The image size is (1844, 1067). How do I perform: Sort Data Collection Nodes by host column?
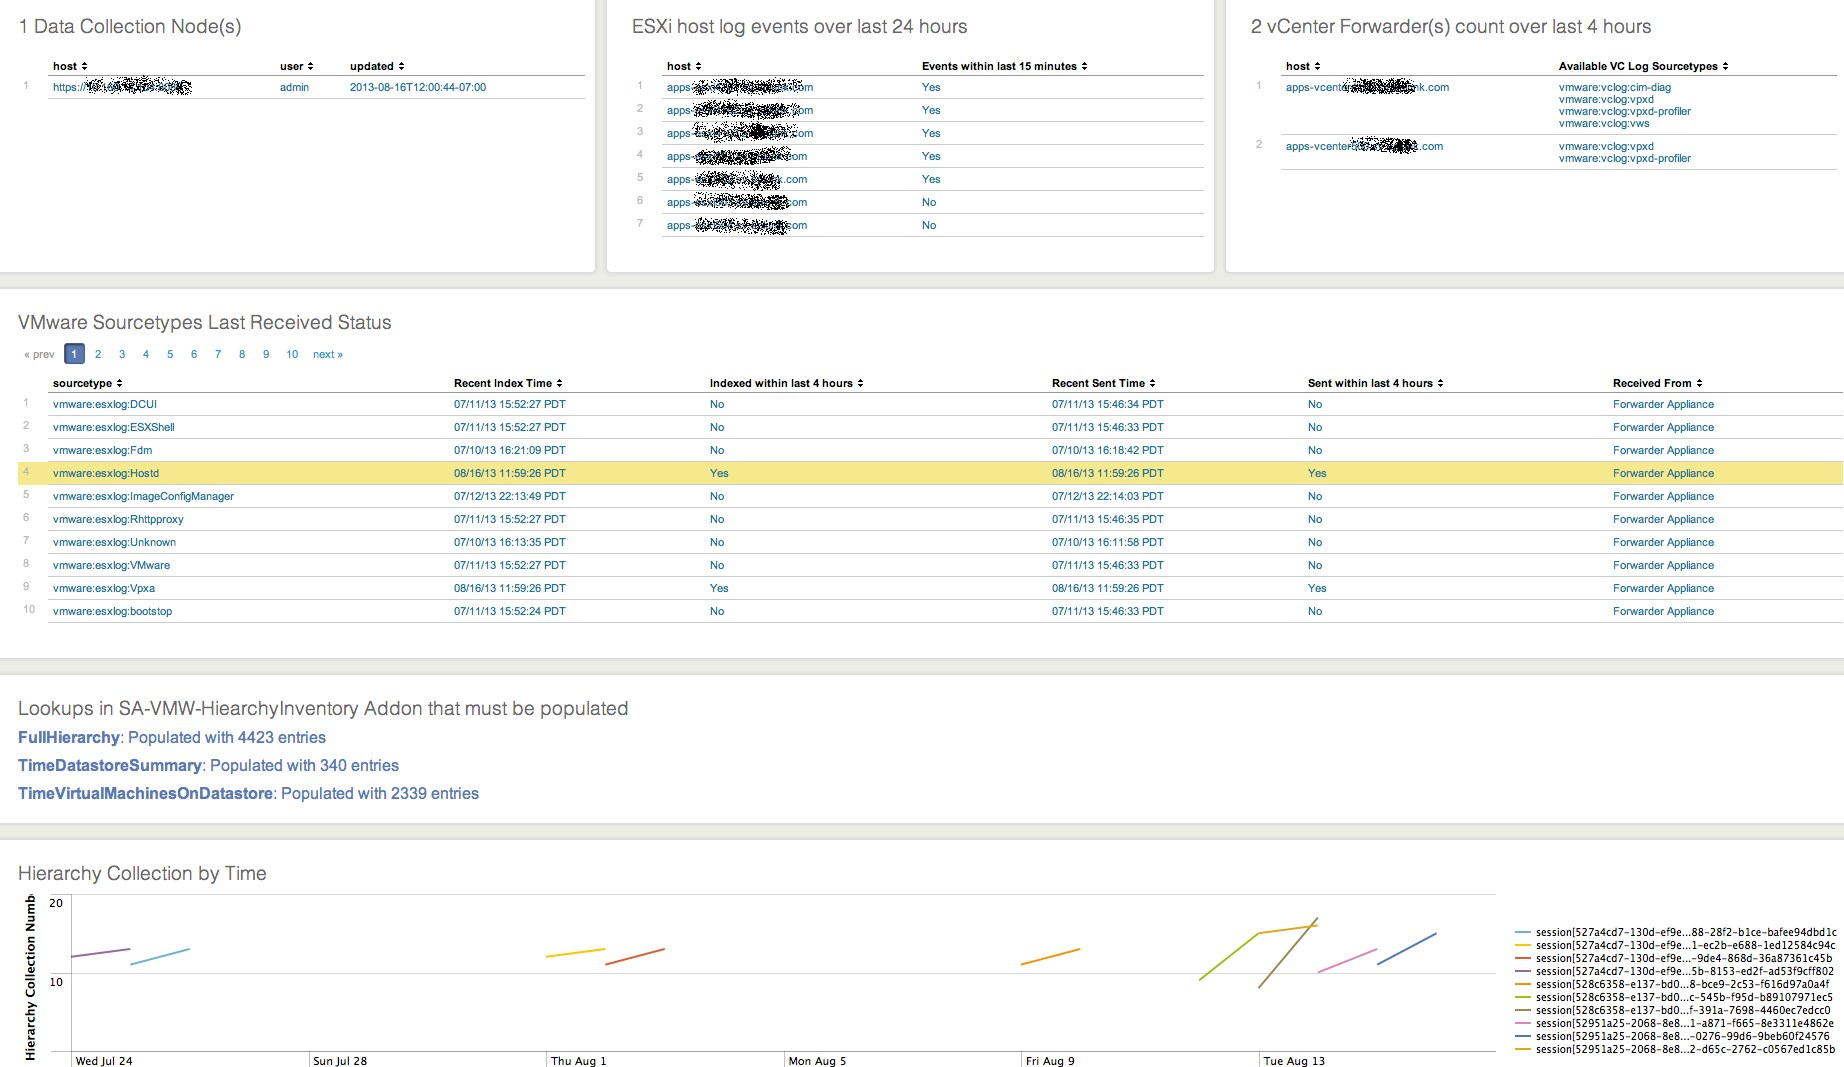pyautogui.click(x=70, y=66)
